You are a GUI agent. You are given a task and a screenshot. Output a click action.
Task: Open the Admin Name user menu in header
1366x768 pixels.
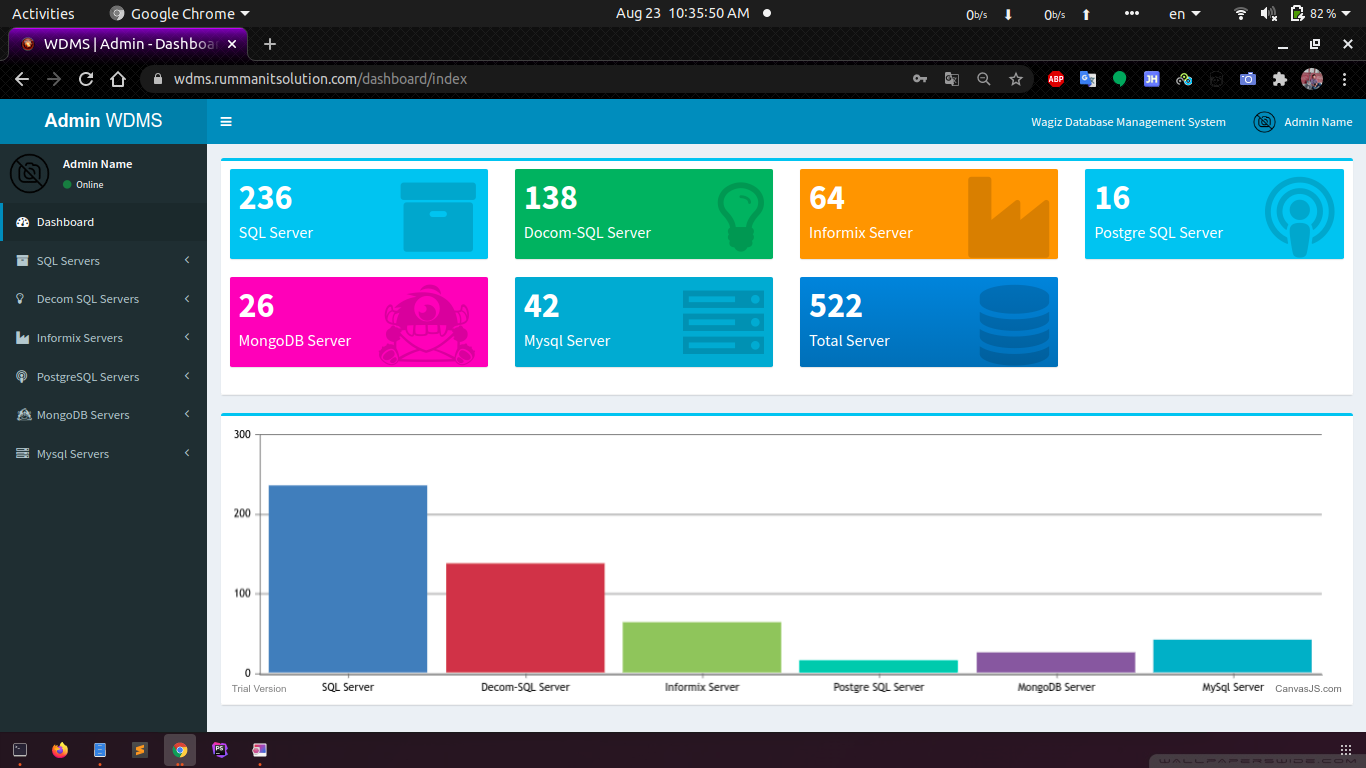[x=1303, y=122]
